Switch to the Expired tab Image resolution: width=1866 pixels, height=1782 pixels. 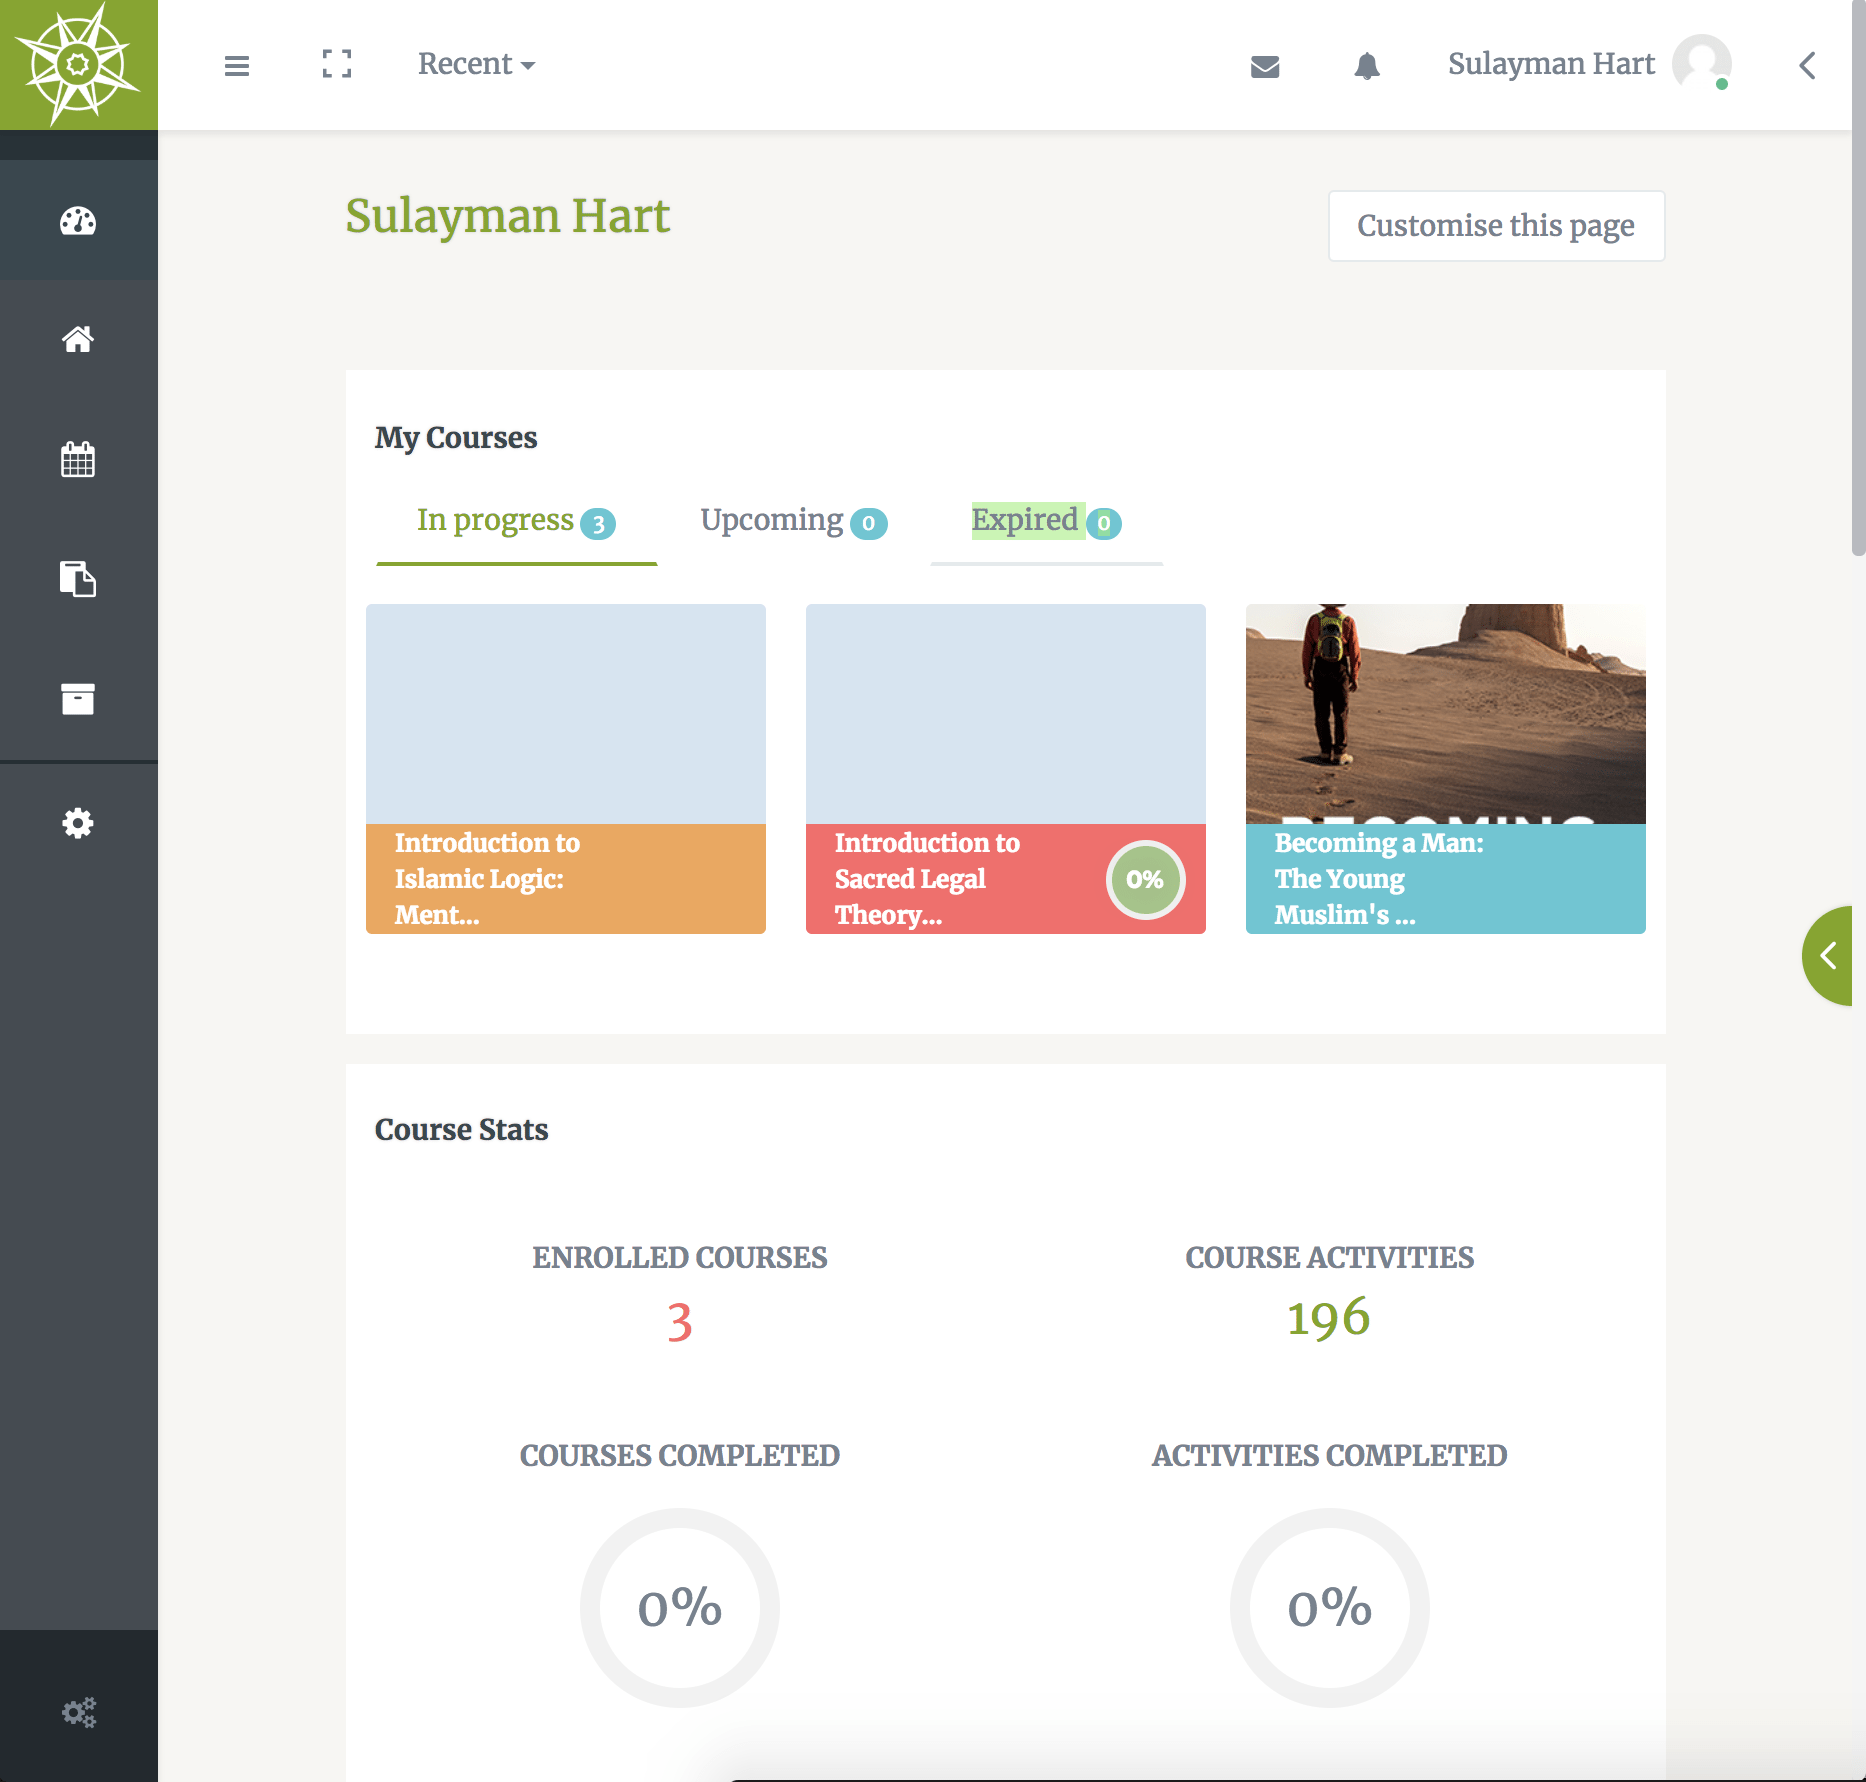1046,522
